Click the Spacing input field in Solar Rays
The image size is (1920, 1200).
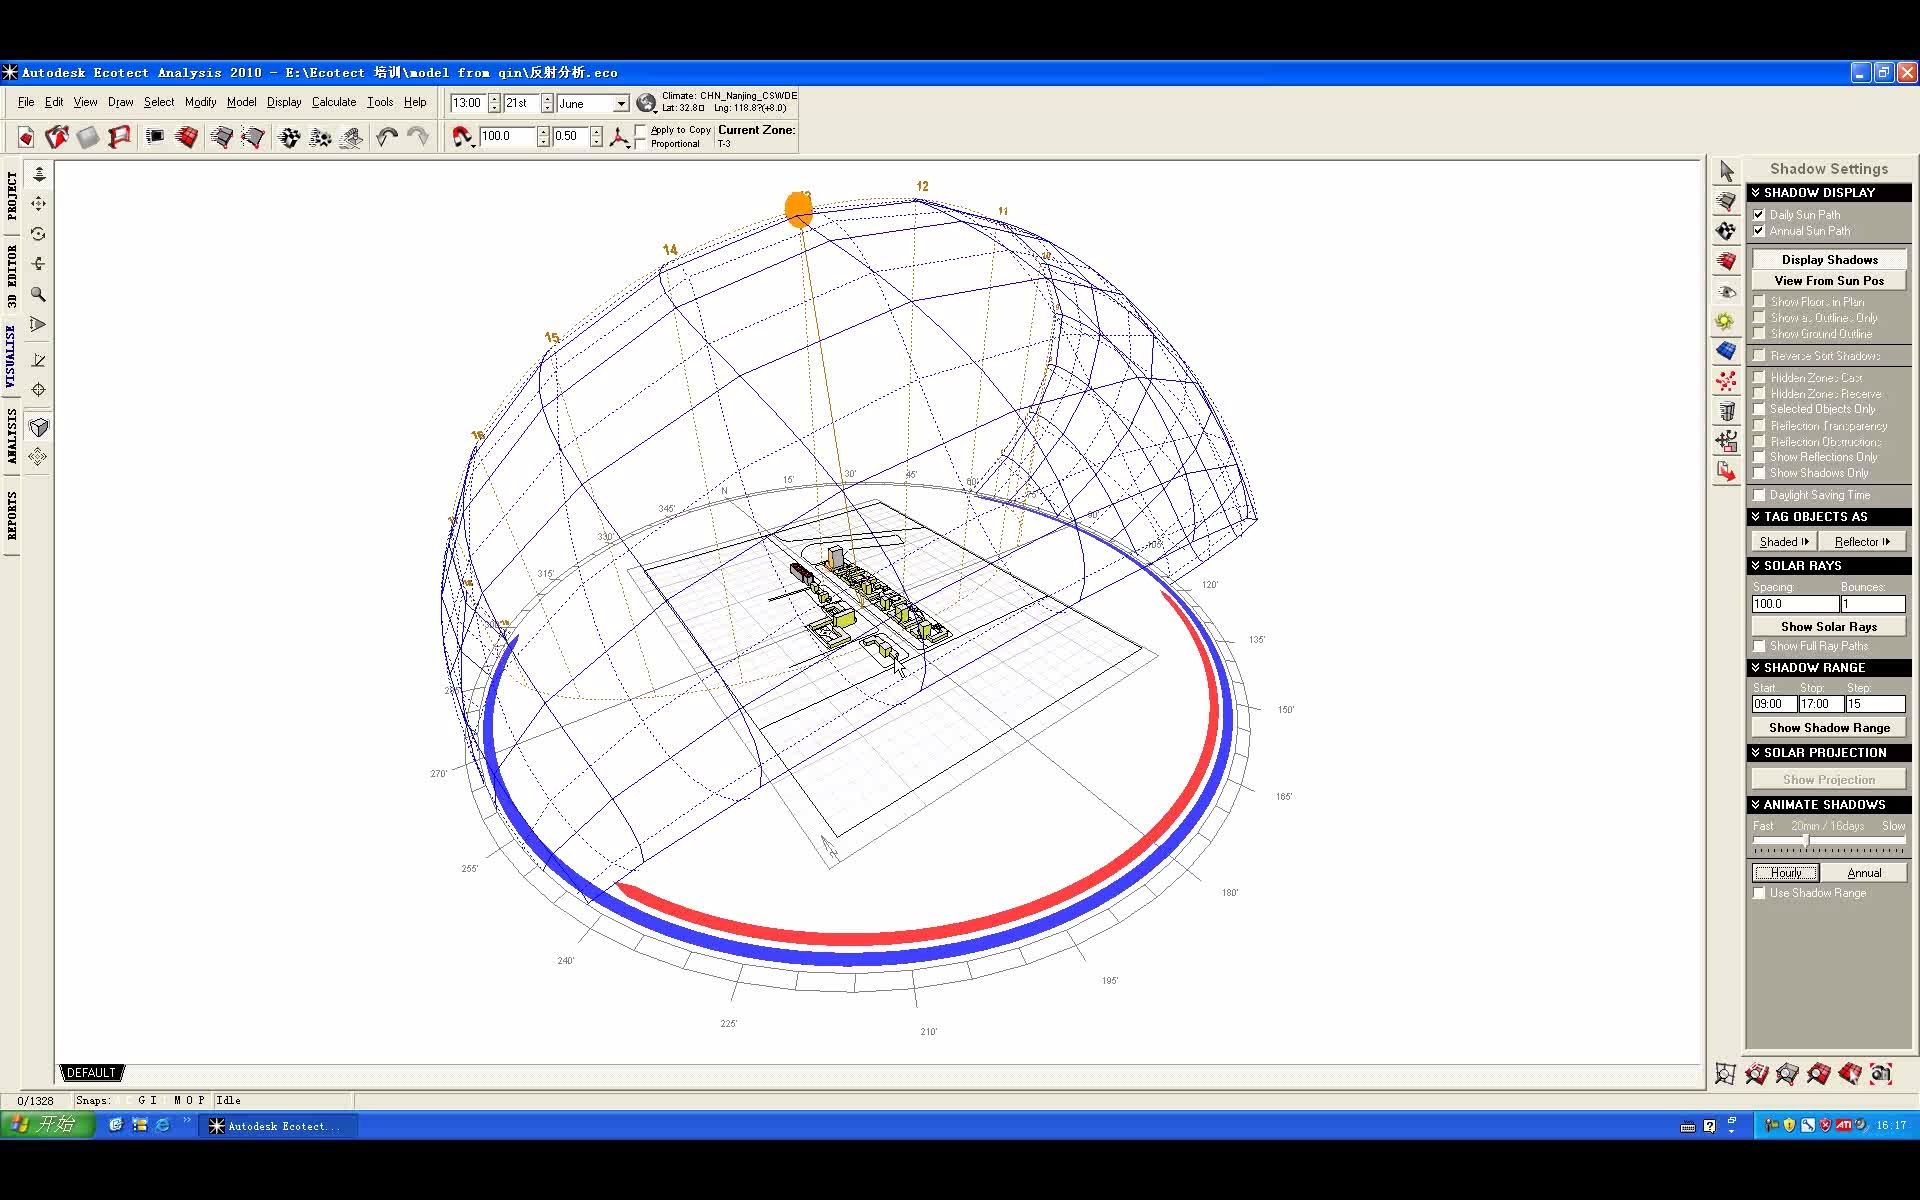[1795, 604]
